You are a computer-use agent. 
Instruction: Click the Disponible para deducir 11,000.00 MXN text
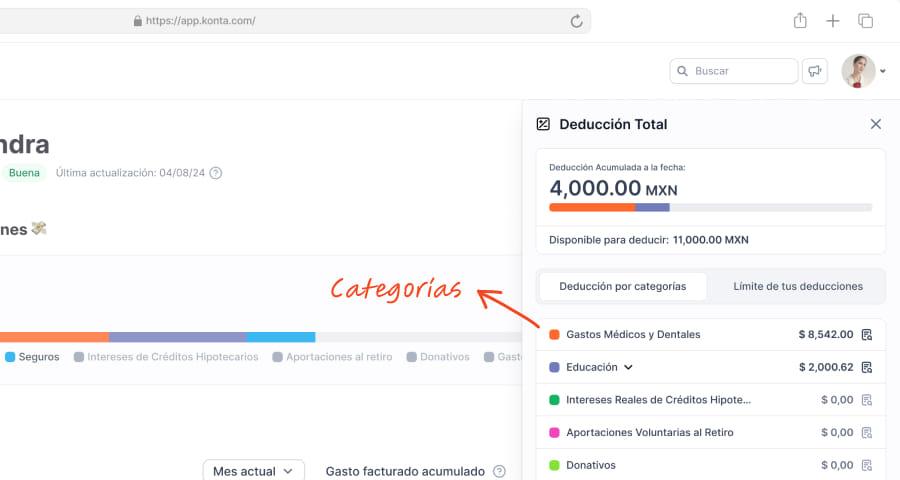click(649, 240)
